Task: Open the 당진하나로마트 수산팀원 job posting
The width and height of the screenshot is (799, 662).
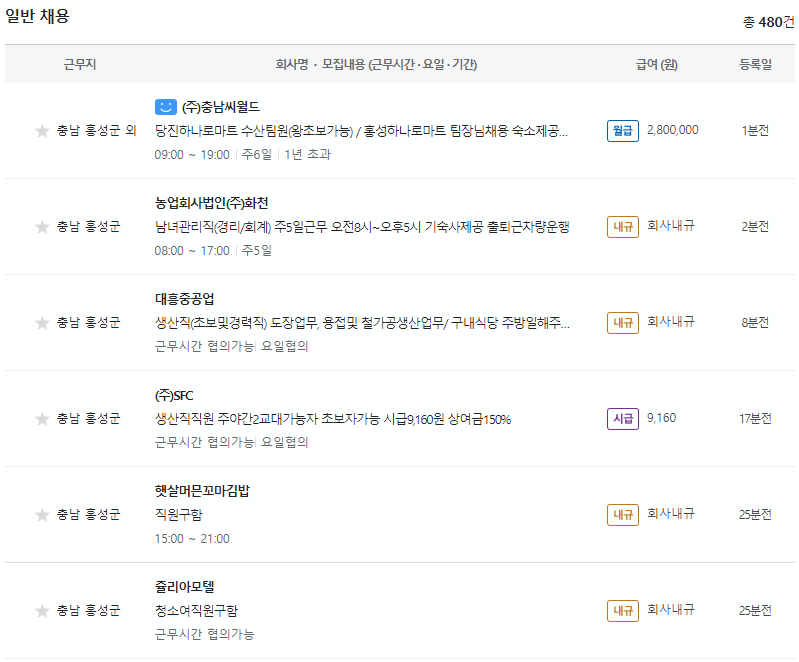Action: click(361, 131)
